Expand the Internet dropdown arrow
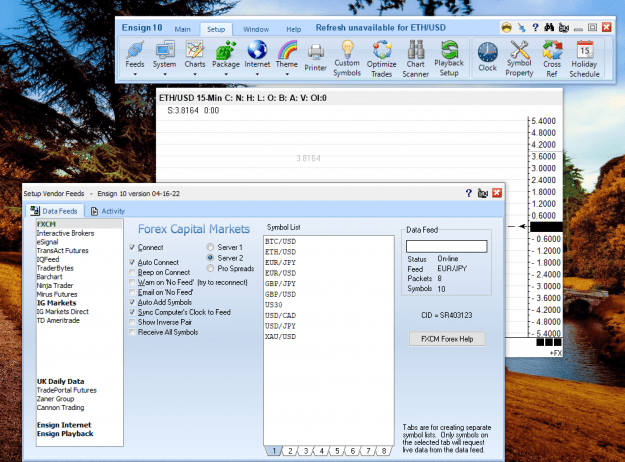The image size is (625, 462). pos(257,74)
